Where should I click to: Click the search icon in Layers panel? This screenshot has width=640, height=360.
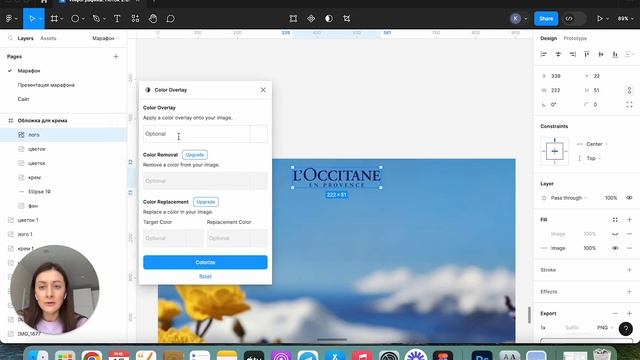pos(10,38)
